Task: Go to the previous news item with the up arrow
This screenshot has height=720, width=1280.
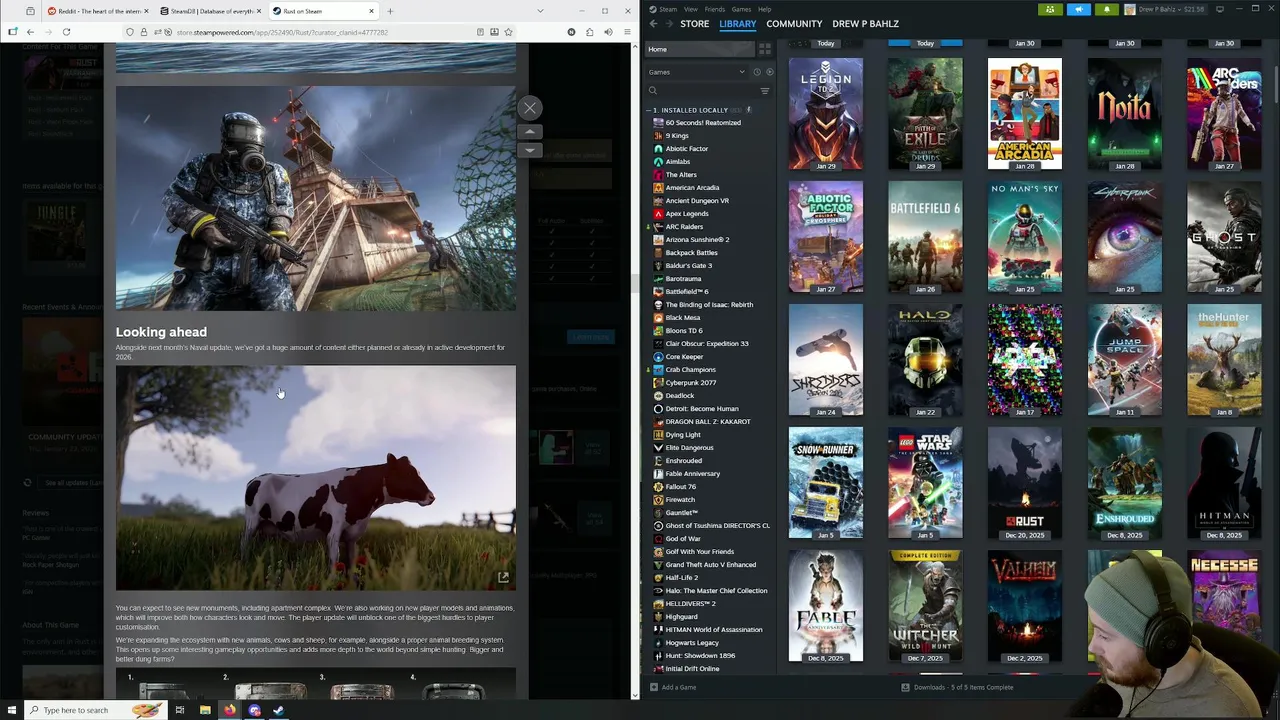Action: pyautogui.click(x=530, y=131)
